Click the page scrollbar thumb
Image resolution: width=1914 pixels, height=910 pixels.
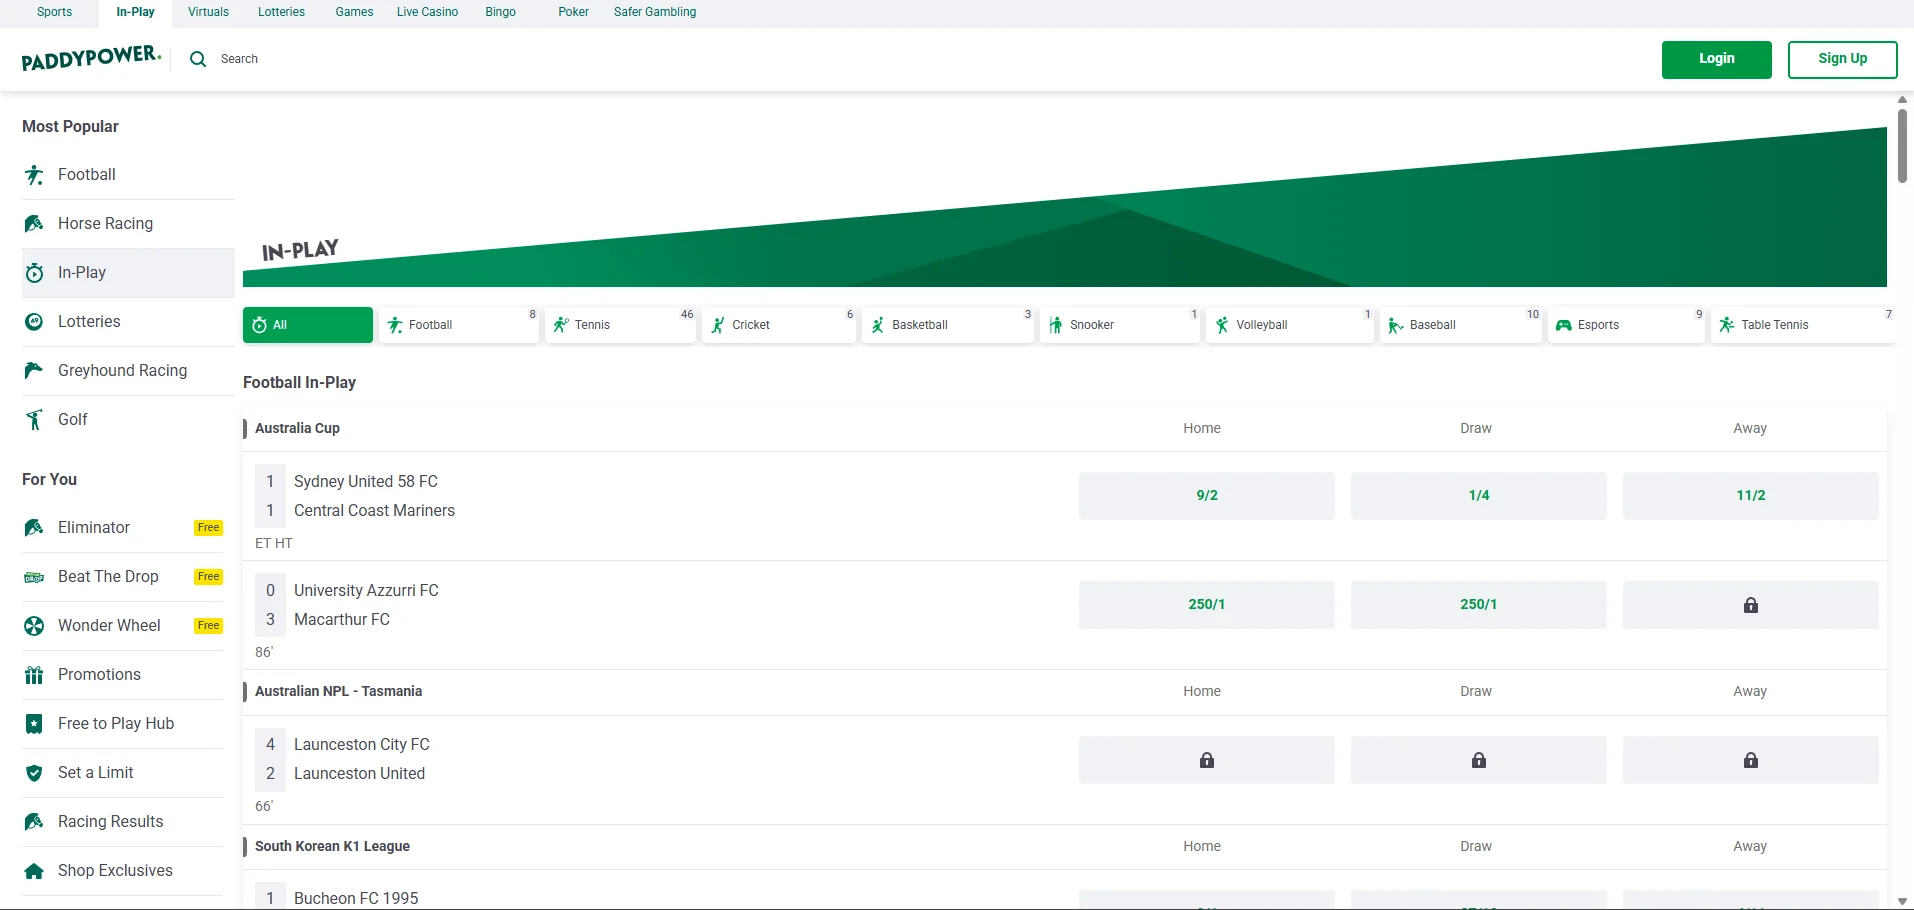pos(1902,146)
